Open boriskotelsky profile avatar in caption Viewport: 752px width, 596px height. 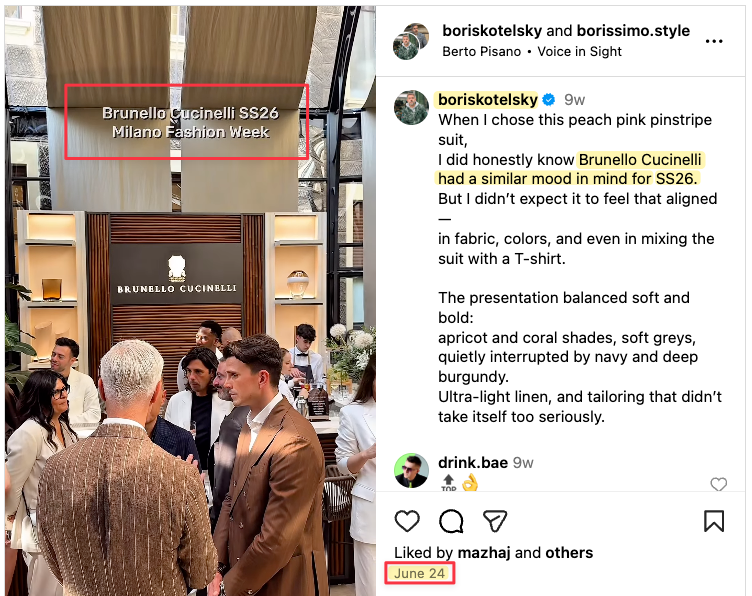(411, 107)
